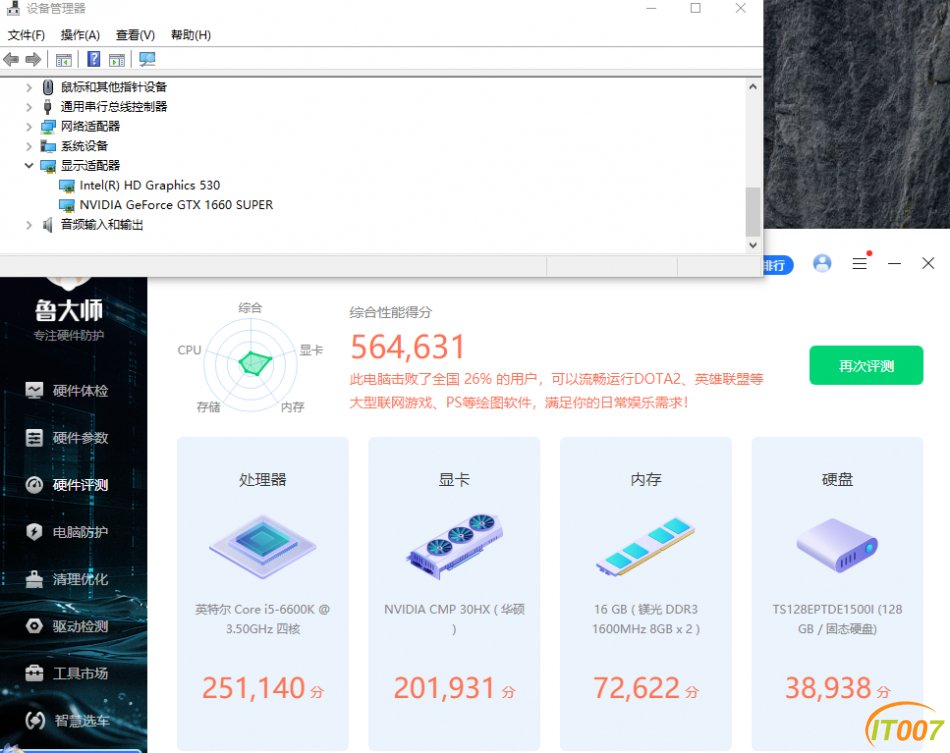Screen dimensions: 950x753
Task: Click the performance radar chart
Action: tap(251, 363)
